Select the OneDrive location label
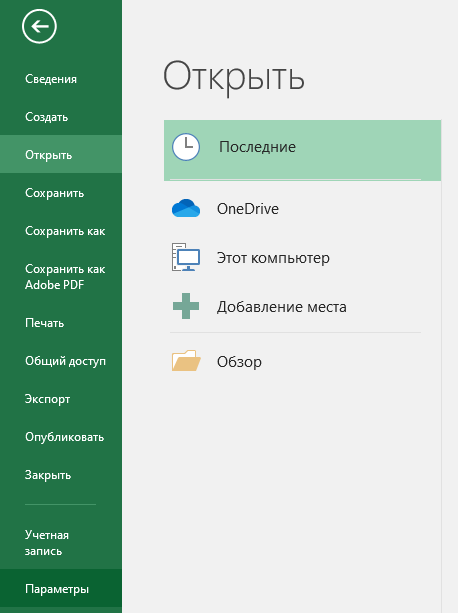This screenshot has width=458, height=613. pos(248,209)
